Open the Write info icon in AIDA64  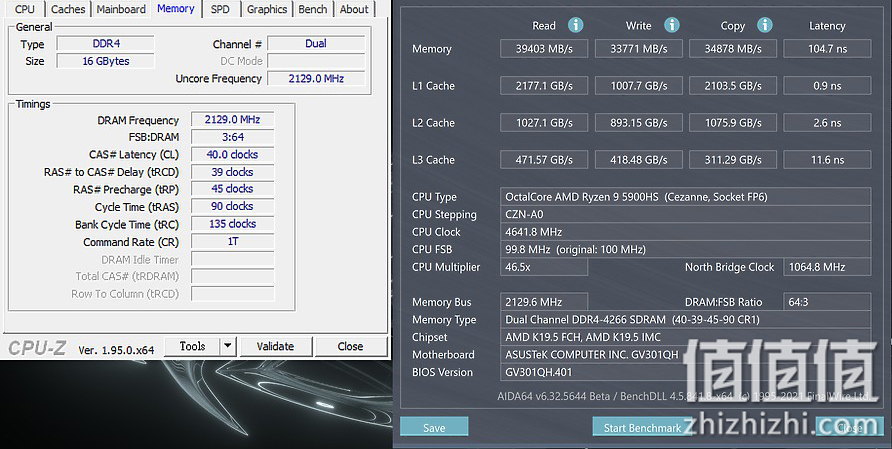672,25
